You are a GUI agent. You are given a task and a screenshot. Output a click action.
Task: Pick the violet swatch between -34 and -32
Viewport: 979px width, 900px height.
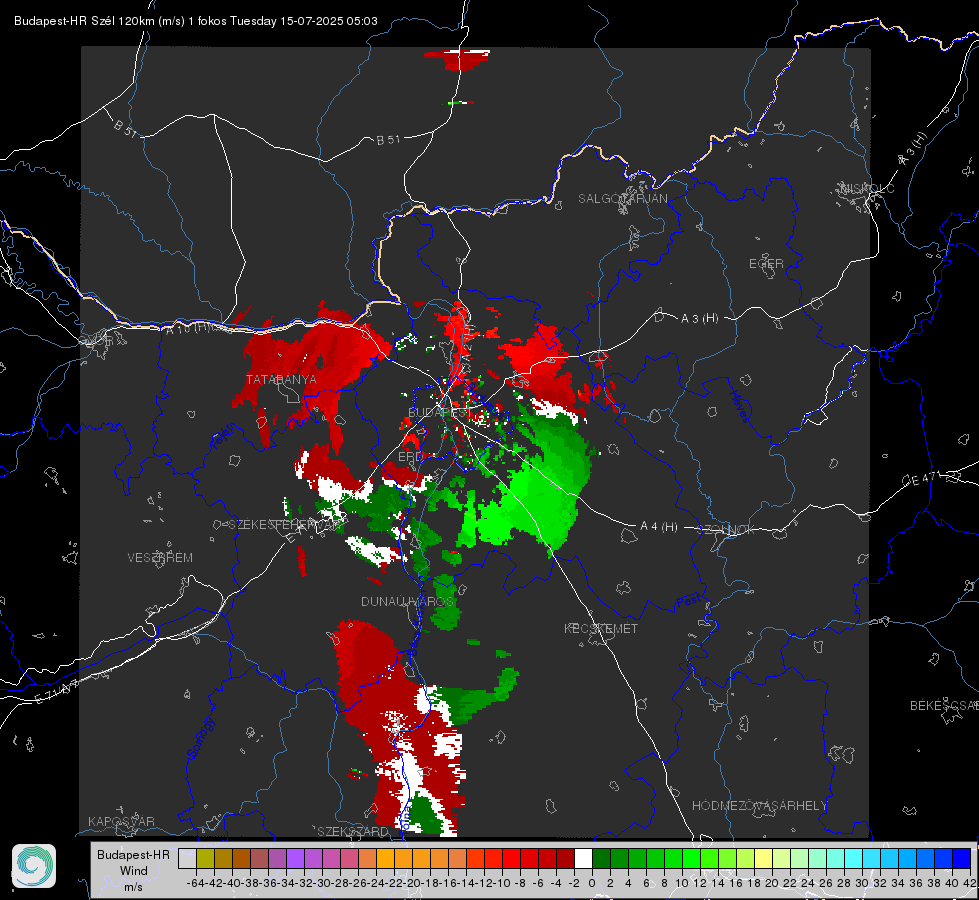coord(295,858)
